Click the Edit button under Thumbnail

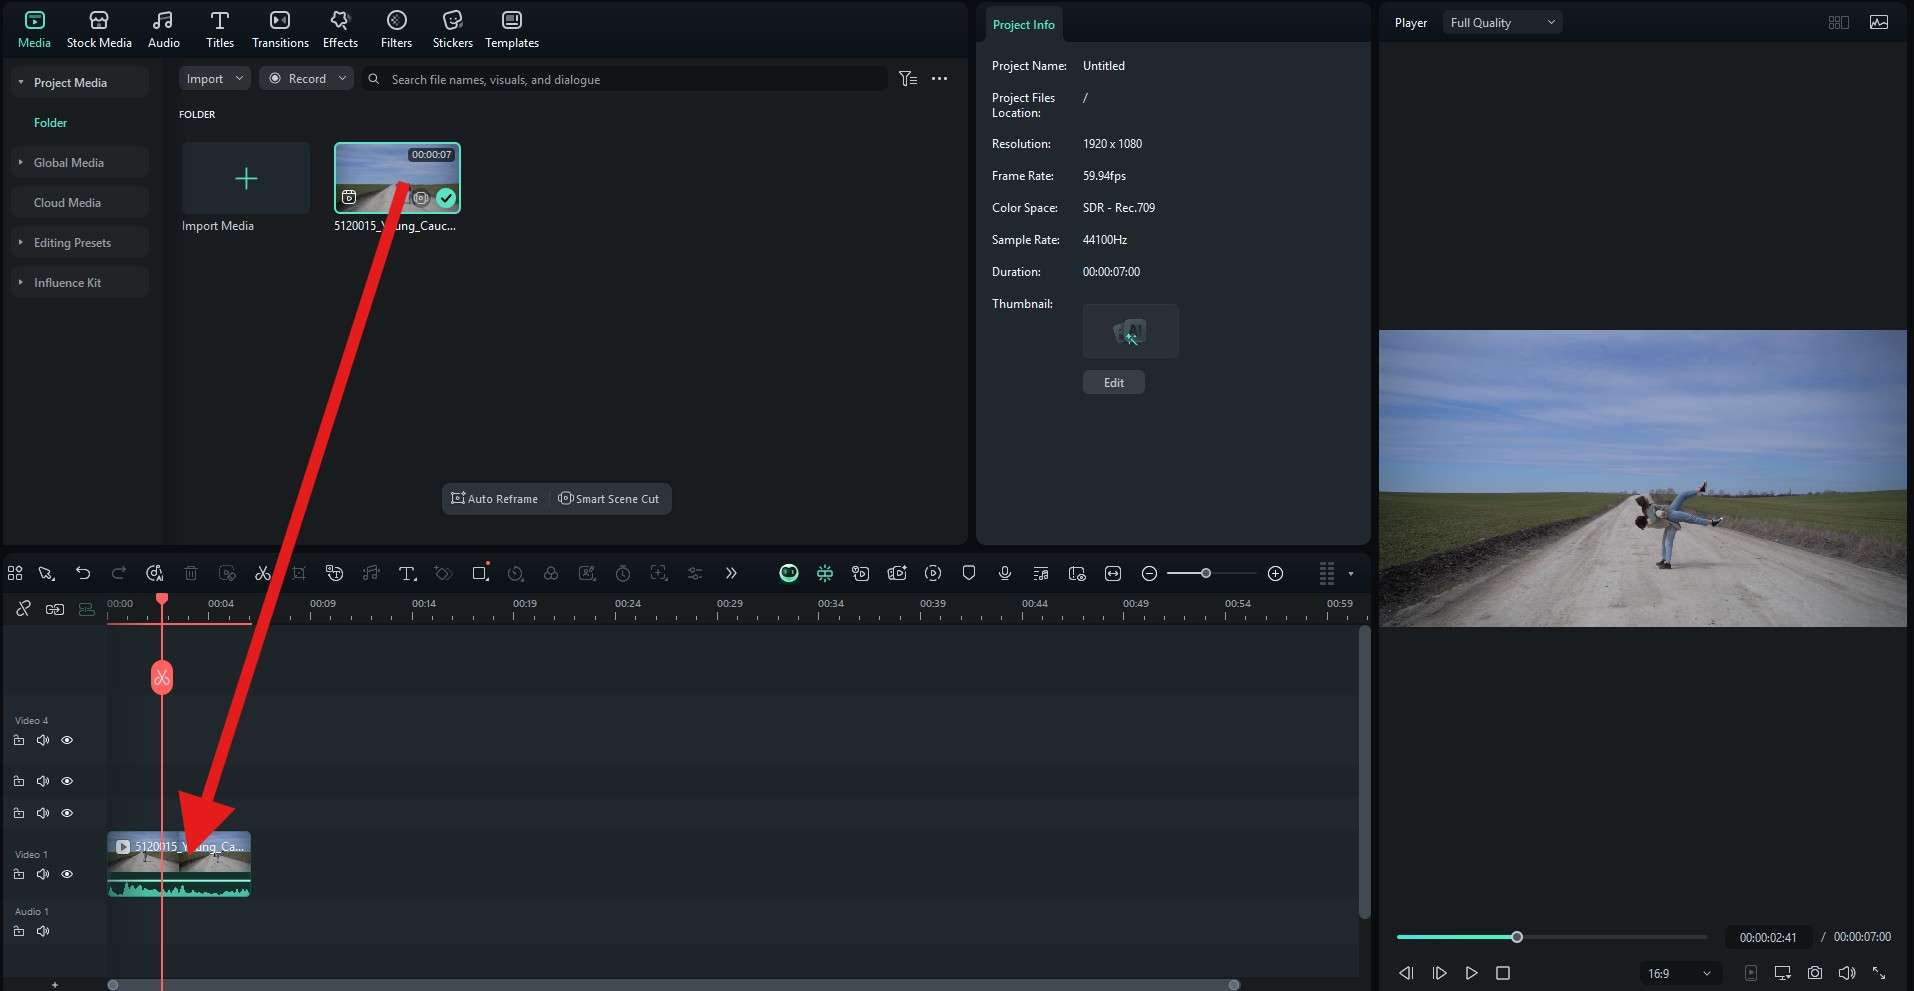point(1114,382)
